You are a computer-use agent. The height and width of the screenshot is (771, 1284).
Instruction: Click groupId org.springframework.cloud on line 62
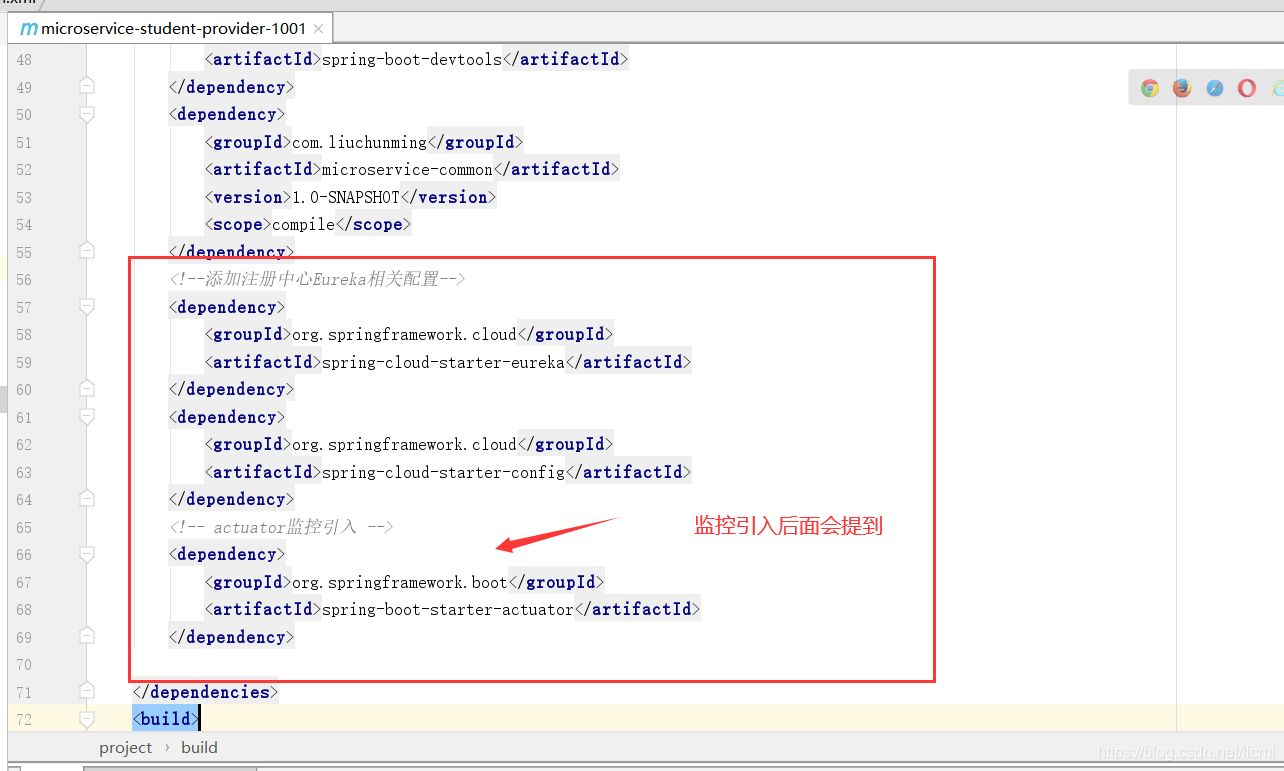(x=404, y=444)
